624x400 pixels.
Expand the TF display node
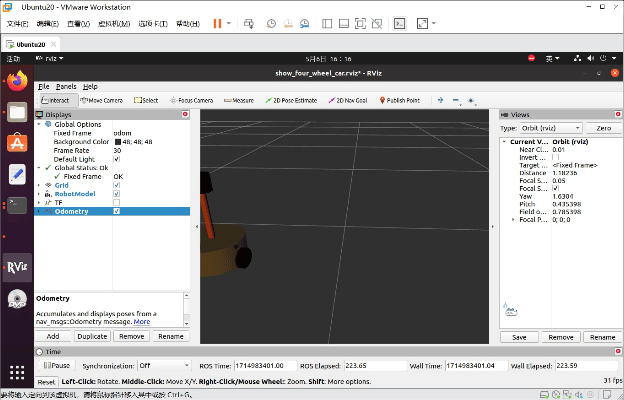[x=39, y=203]
